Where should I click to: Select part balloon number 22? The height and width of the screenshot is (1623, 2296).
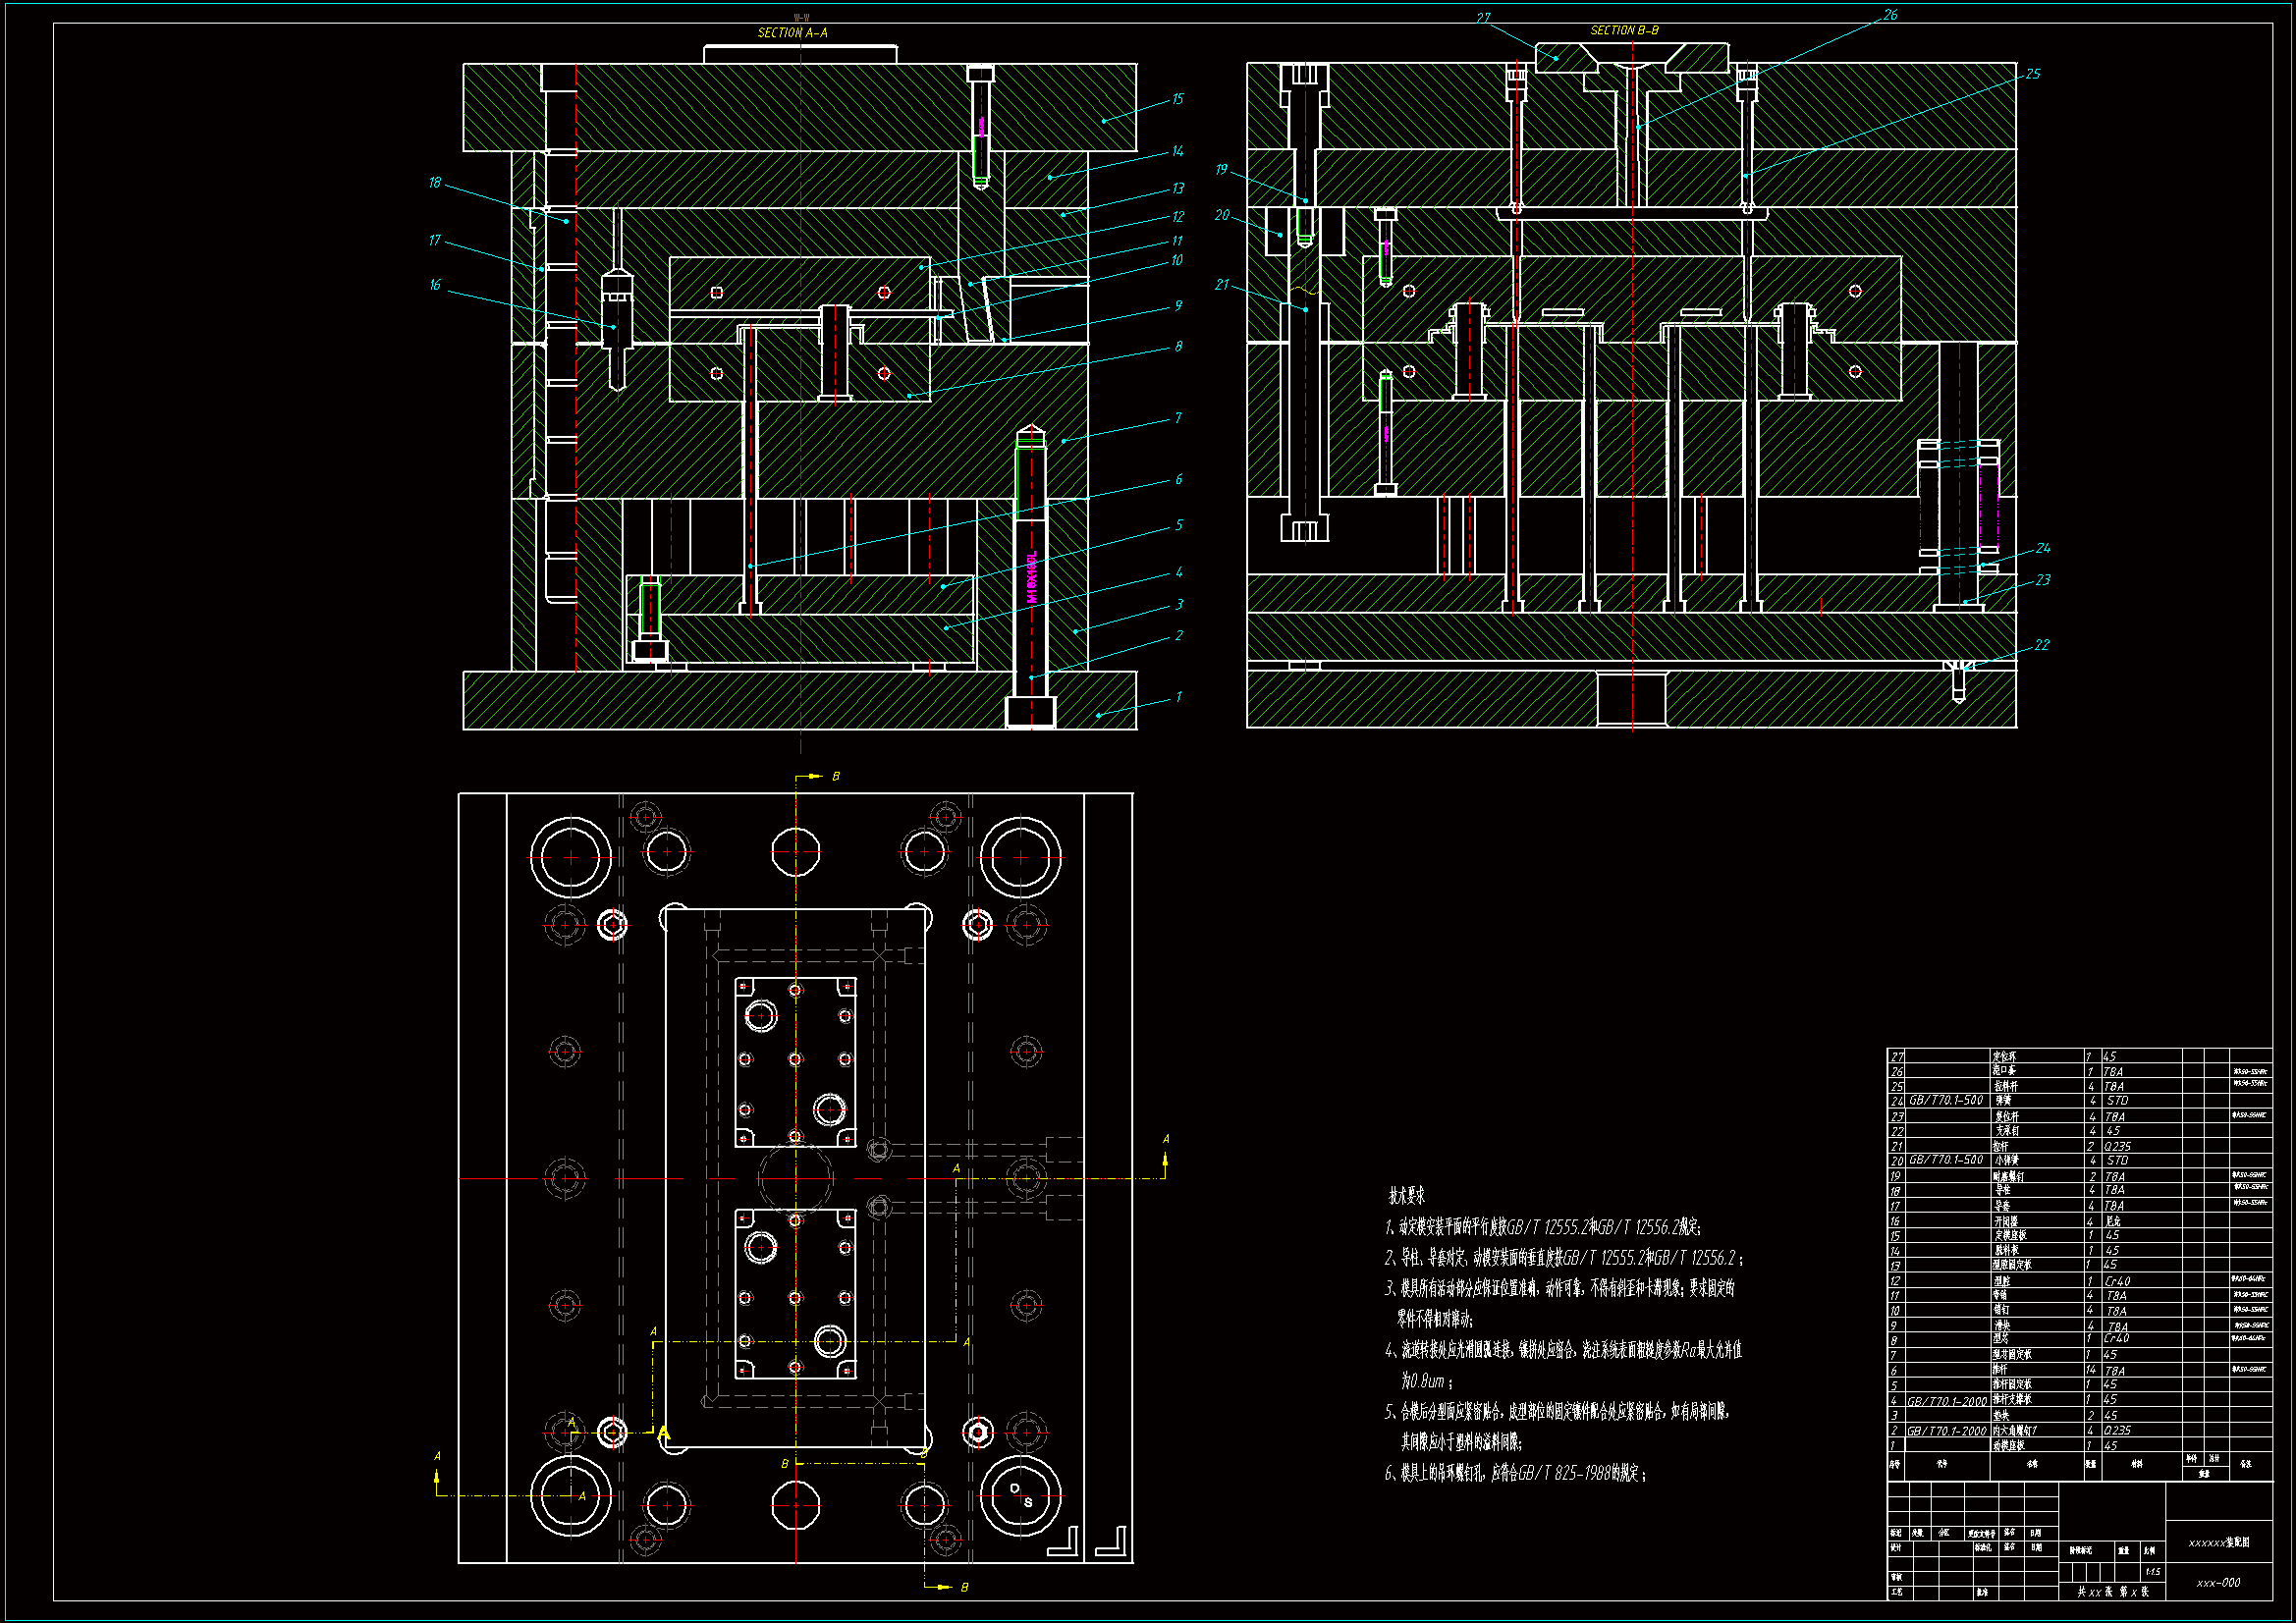2041,645
